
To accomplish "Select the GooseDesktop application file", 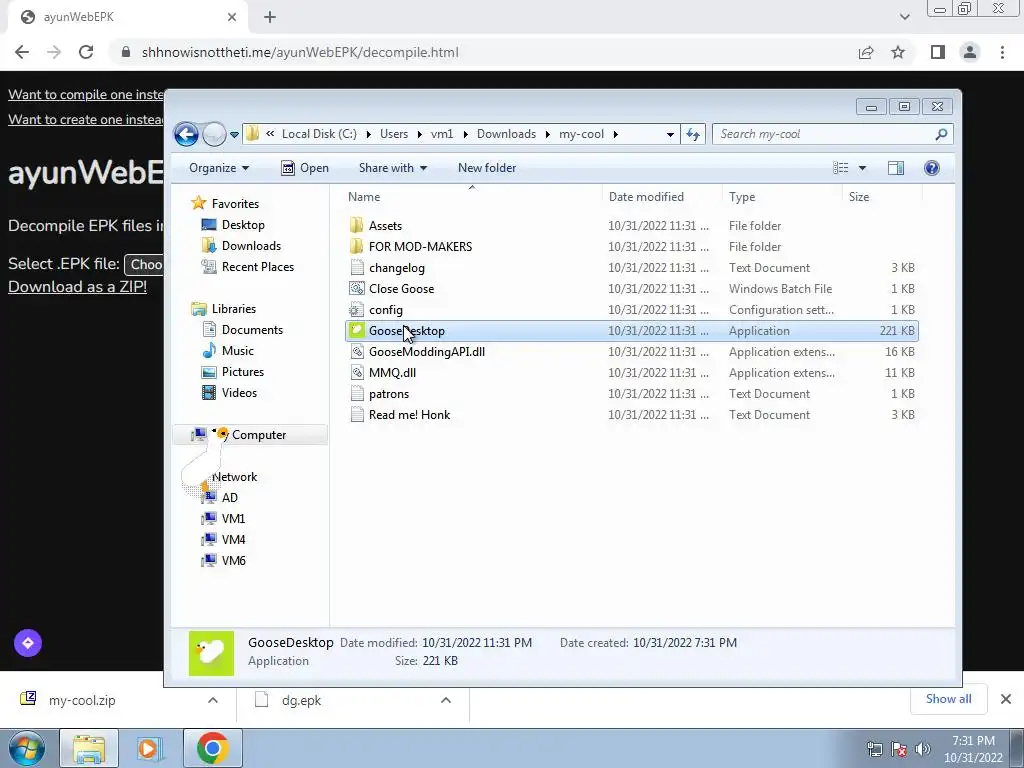I will click(631, 331).
